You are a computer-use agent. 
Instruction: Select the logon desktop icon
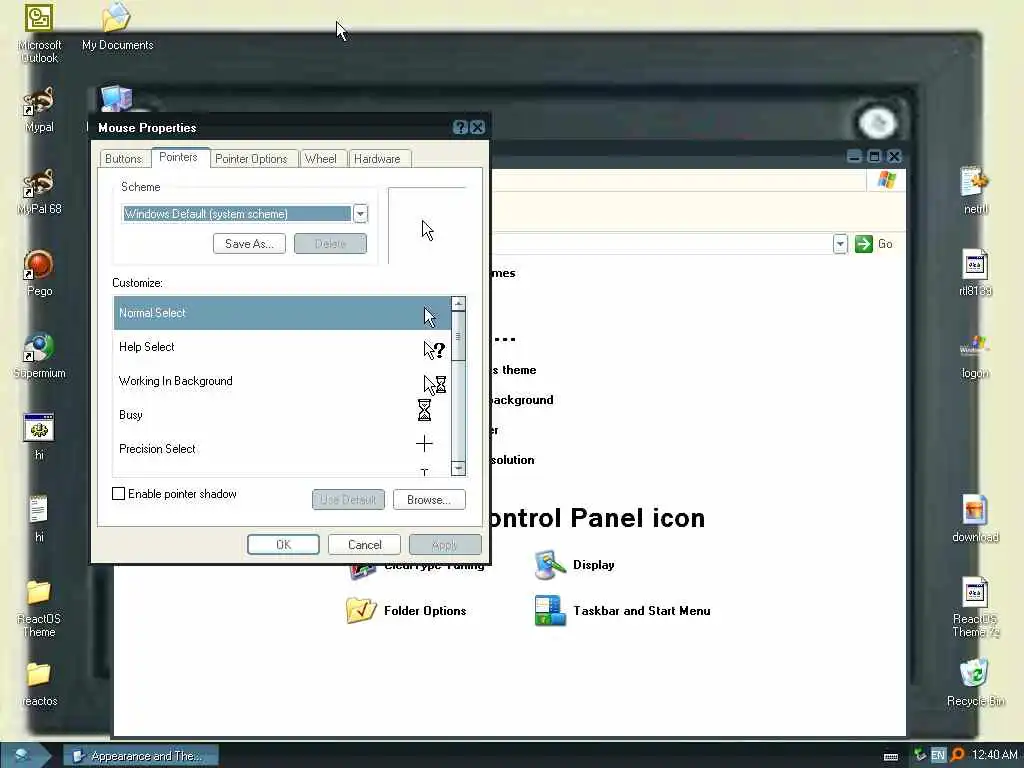975,357
